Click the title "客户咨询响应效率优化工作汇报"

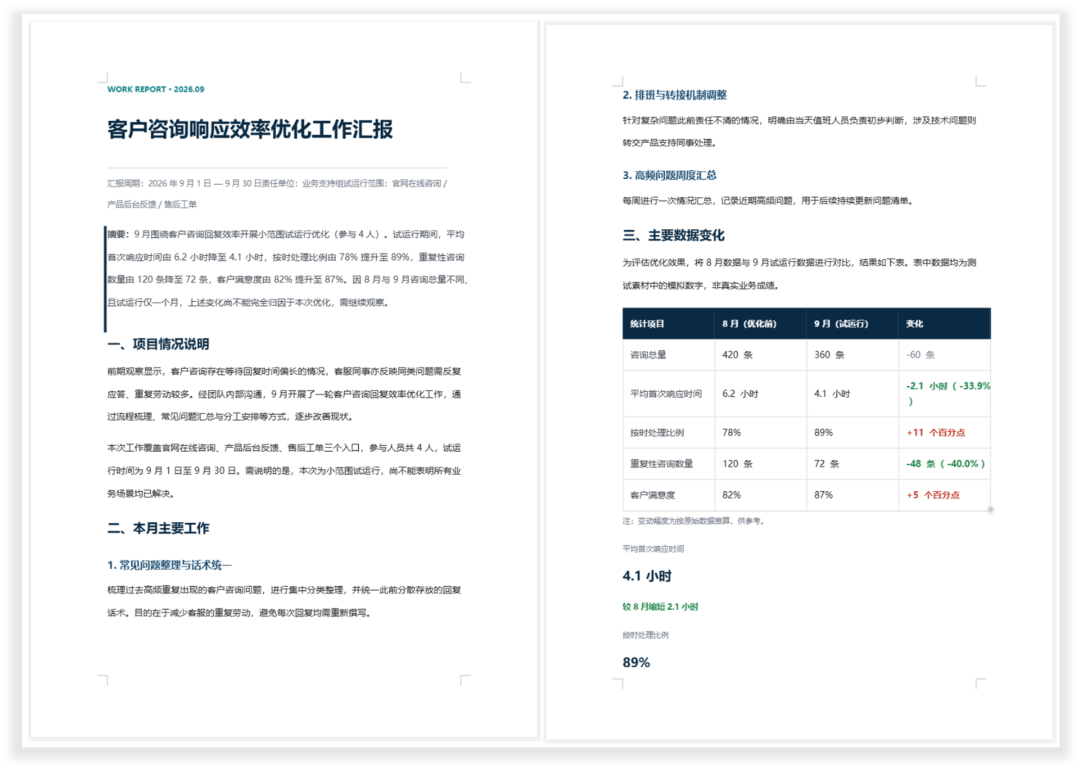[x=250, y=129]
